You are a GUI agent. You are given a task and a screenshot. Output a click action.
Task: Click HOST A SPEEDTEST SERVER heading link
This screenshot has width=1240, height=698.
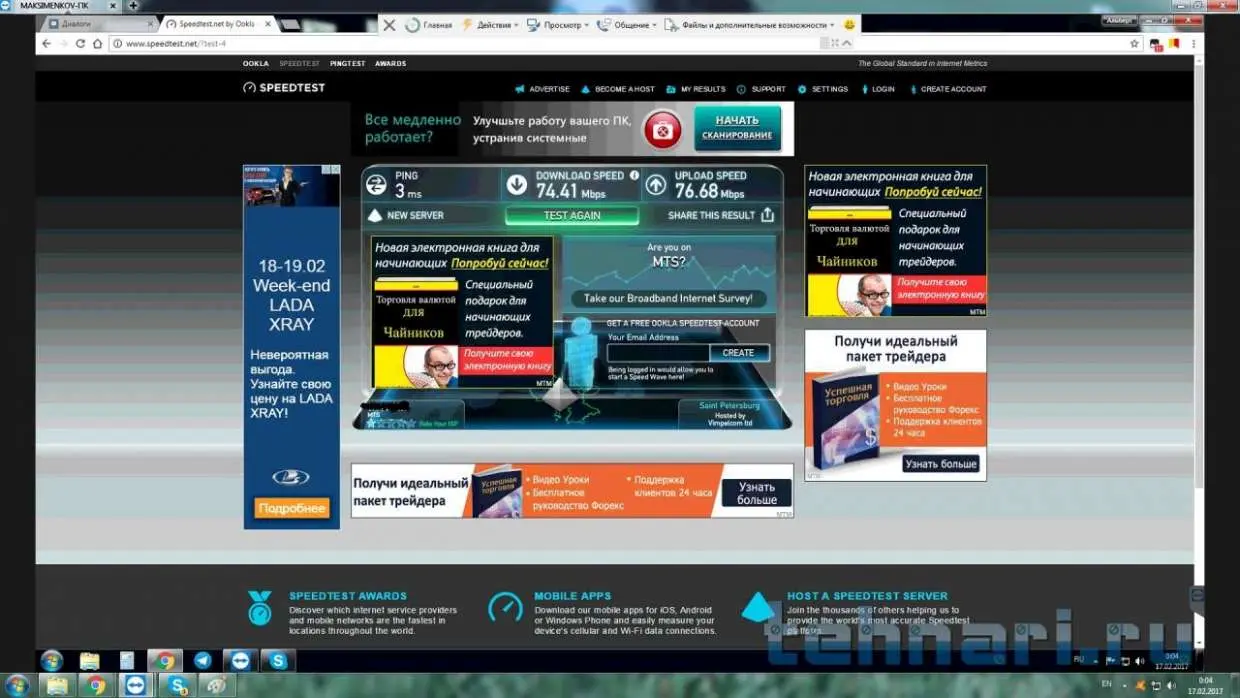click(x=867, y=596)
